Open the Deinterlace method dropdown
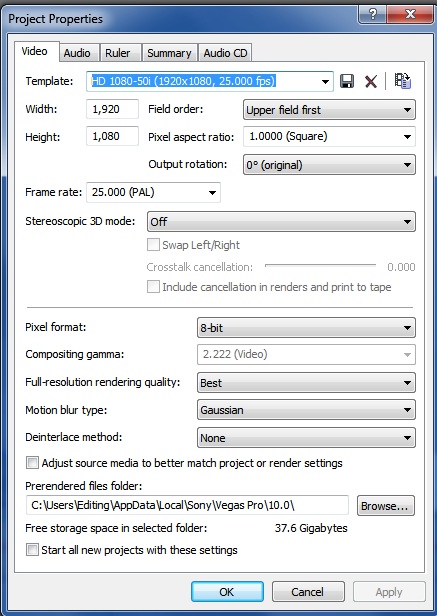The height and width of the screenshot is (616, 437). 306,438
